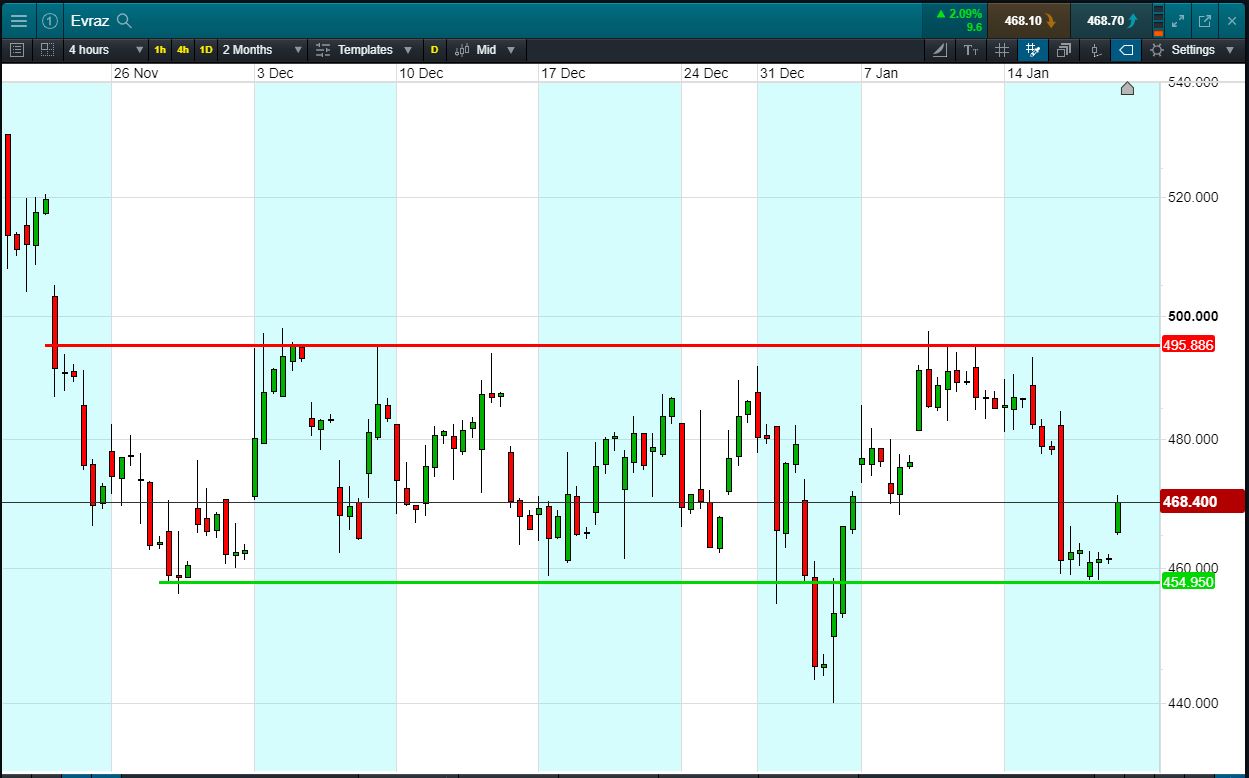The height and width of the screenshot is (778, 1249).
Task: Select the green support line at 454.950
Action: [x=659, y=582]
